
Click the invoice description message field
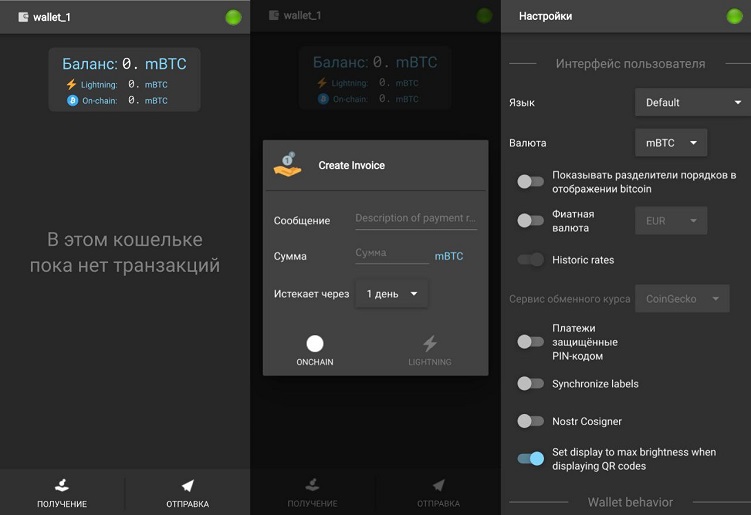(415, 218)
